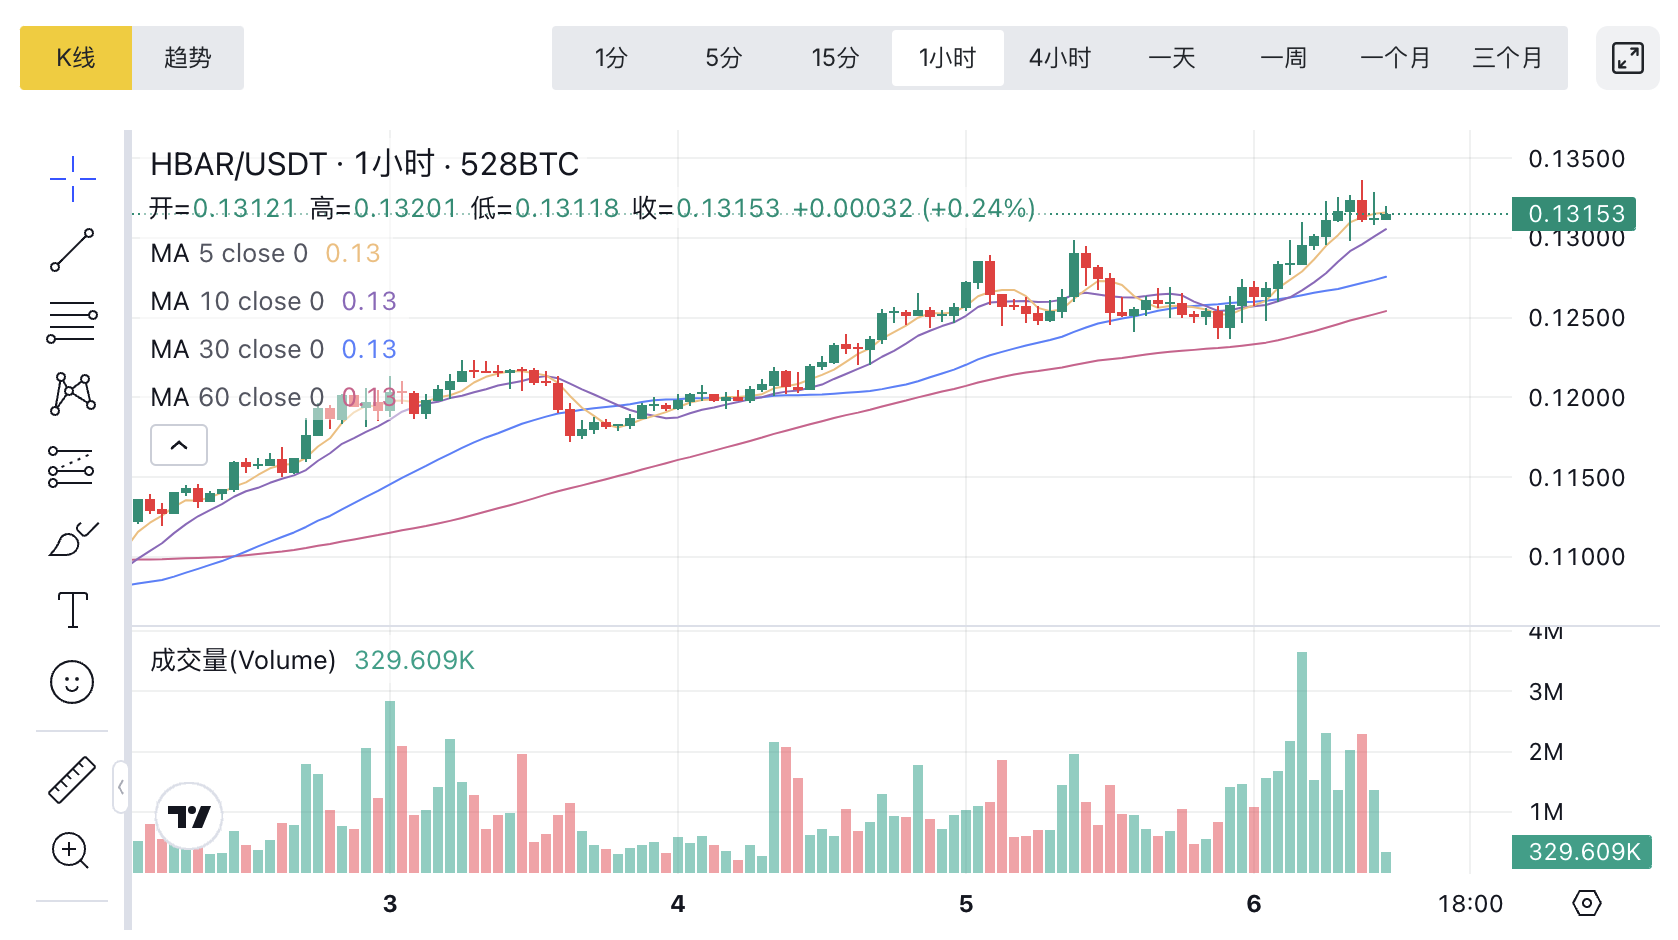The width and height of the screenshot is (1678, 940).
Task: Select the trend line drawing tool
Action: pos(72,250)
